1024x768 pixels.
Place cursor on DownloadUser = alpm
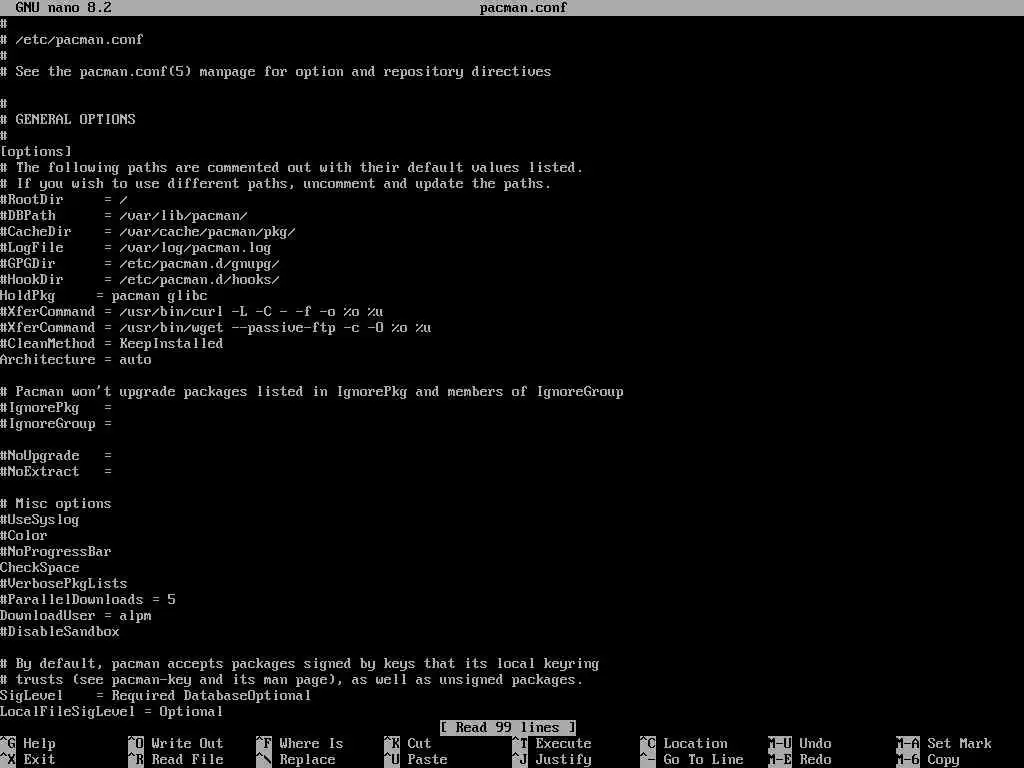pos(76,616)
